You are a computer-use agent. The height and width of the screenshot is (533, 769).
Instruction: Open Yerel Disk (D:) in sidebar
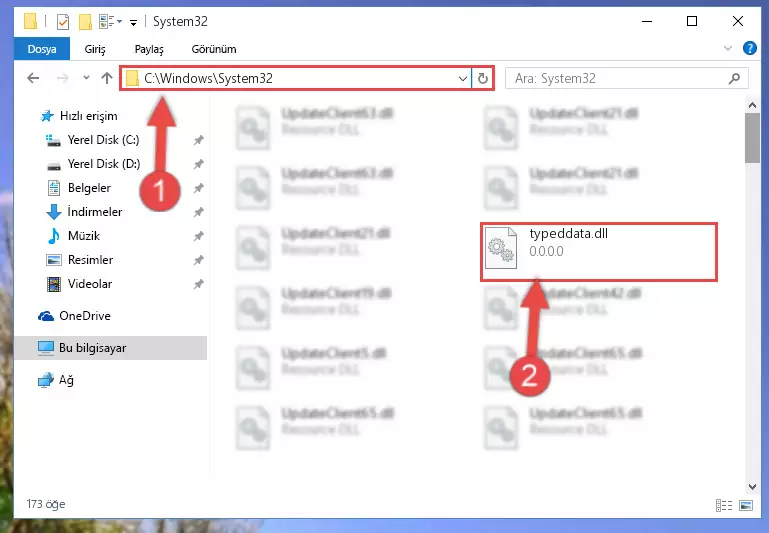point(103,164)
